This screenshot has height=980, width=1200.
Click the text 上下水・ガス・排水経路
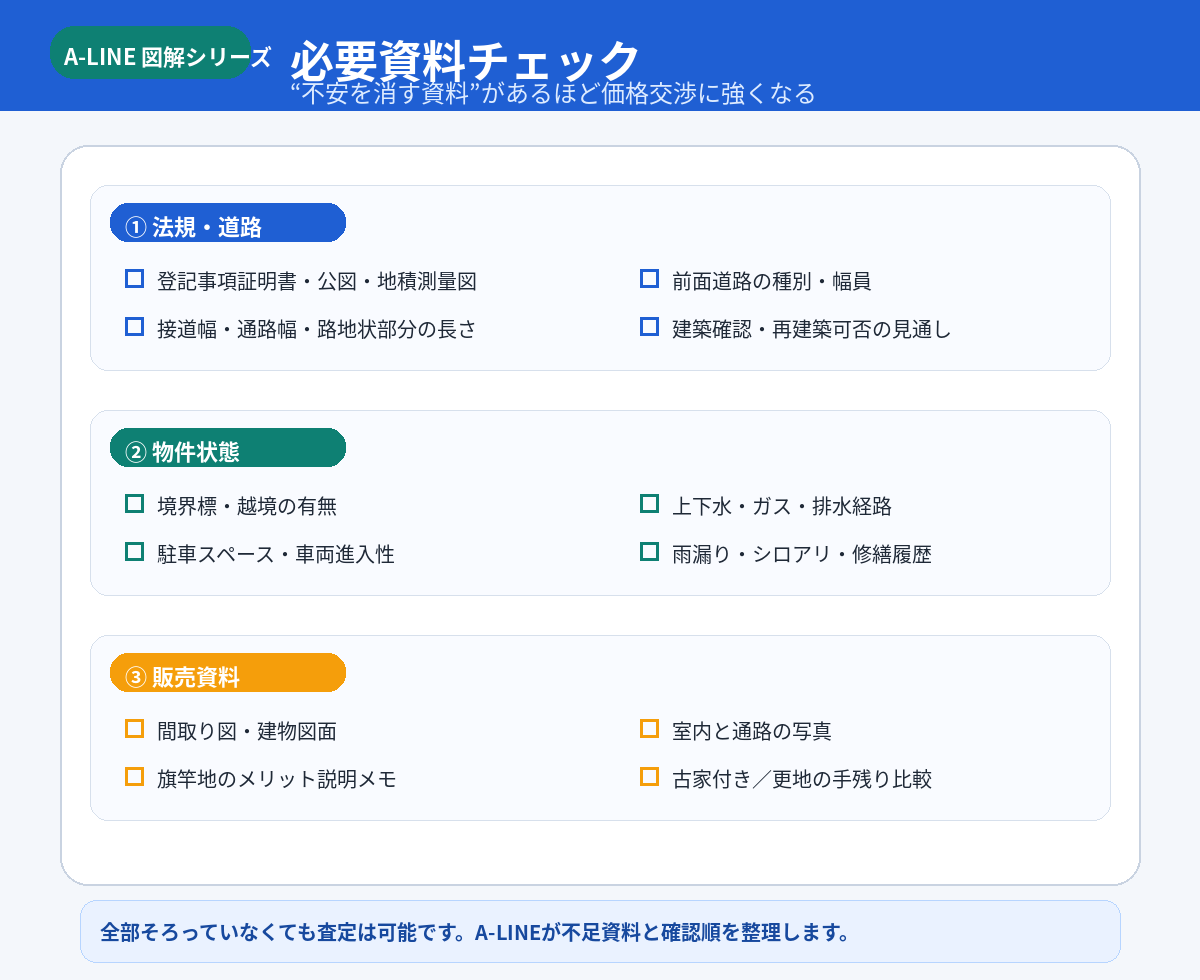[x=782, y=506]
